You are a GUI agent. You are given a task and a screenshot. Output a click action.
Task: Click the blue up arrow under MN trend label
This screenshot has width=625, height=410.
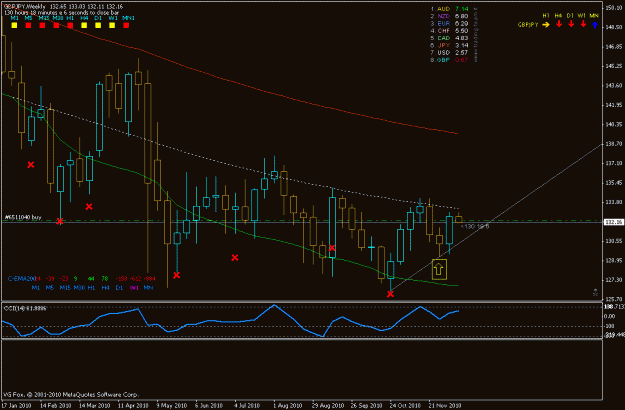tap(595, 25)
